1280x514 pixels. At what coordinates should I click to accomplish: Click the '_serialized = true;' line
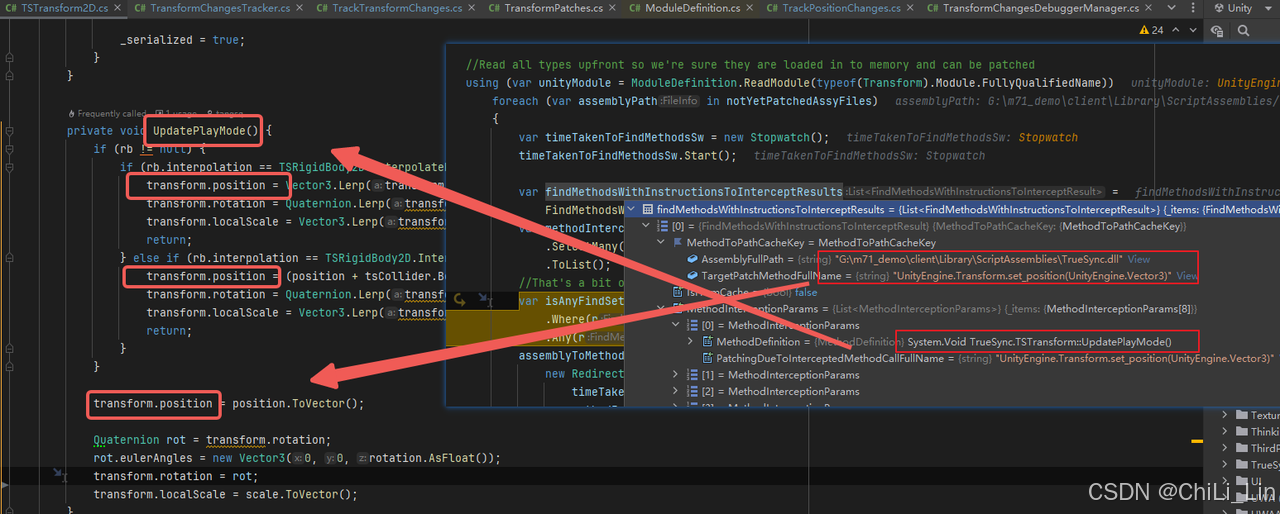(182, 40)
